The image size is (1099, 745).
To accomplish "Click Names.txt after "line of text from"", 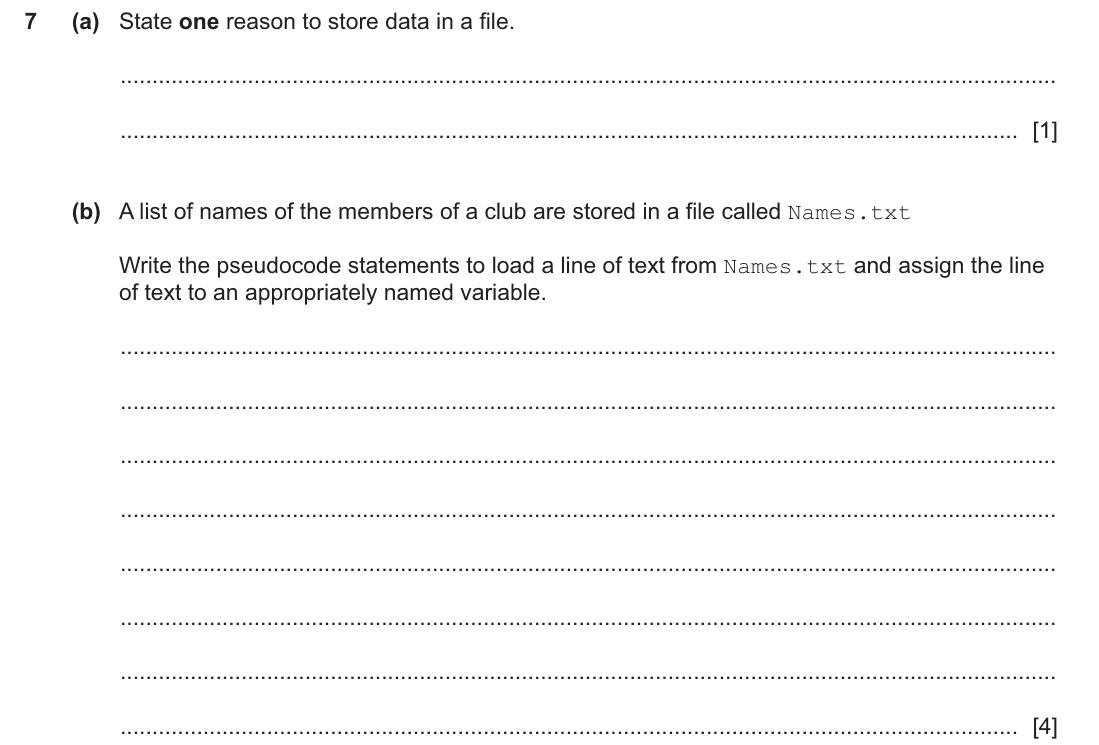I will [784, 266].
